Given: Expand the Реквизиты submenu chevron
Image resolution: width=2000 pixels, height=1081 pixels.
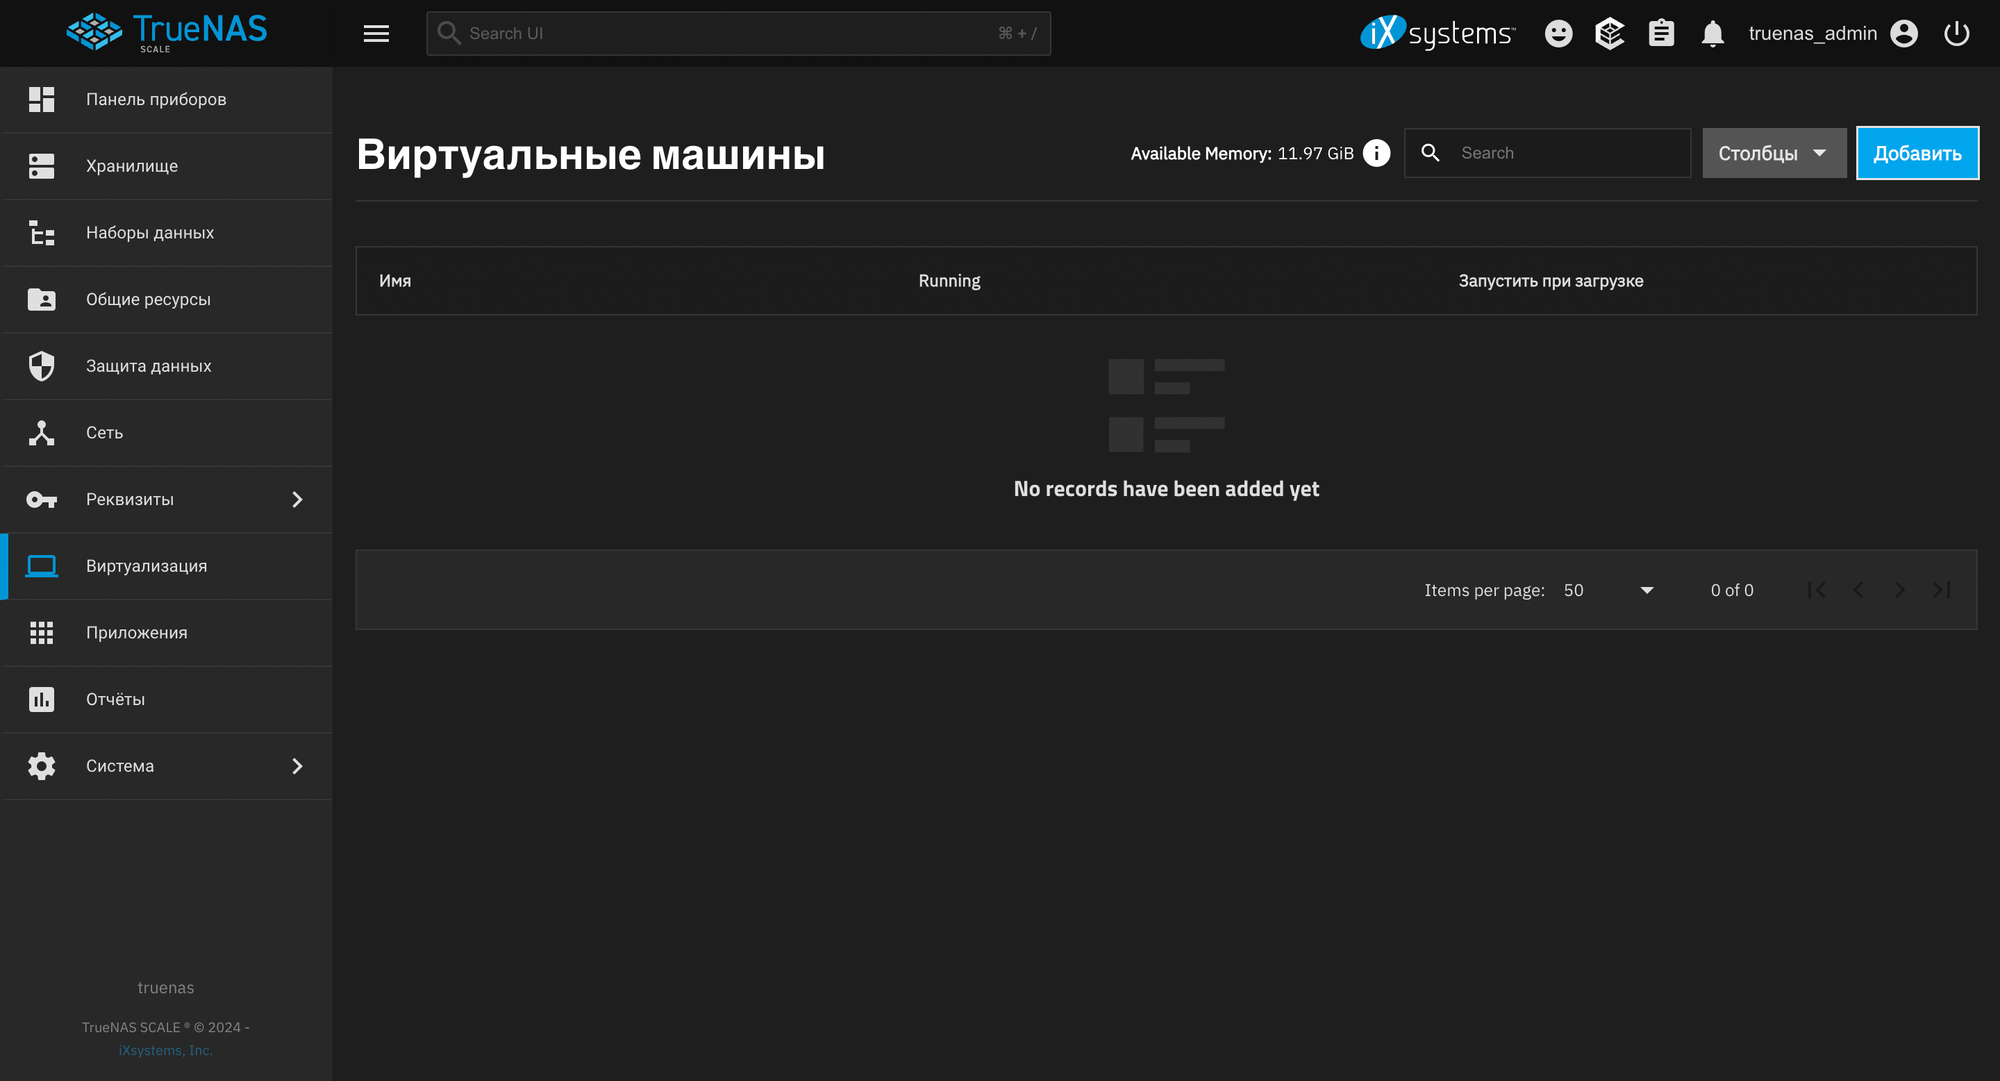Looking at the screenshot, I should [x=297, y=499].
